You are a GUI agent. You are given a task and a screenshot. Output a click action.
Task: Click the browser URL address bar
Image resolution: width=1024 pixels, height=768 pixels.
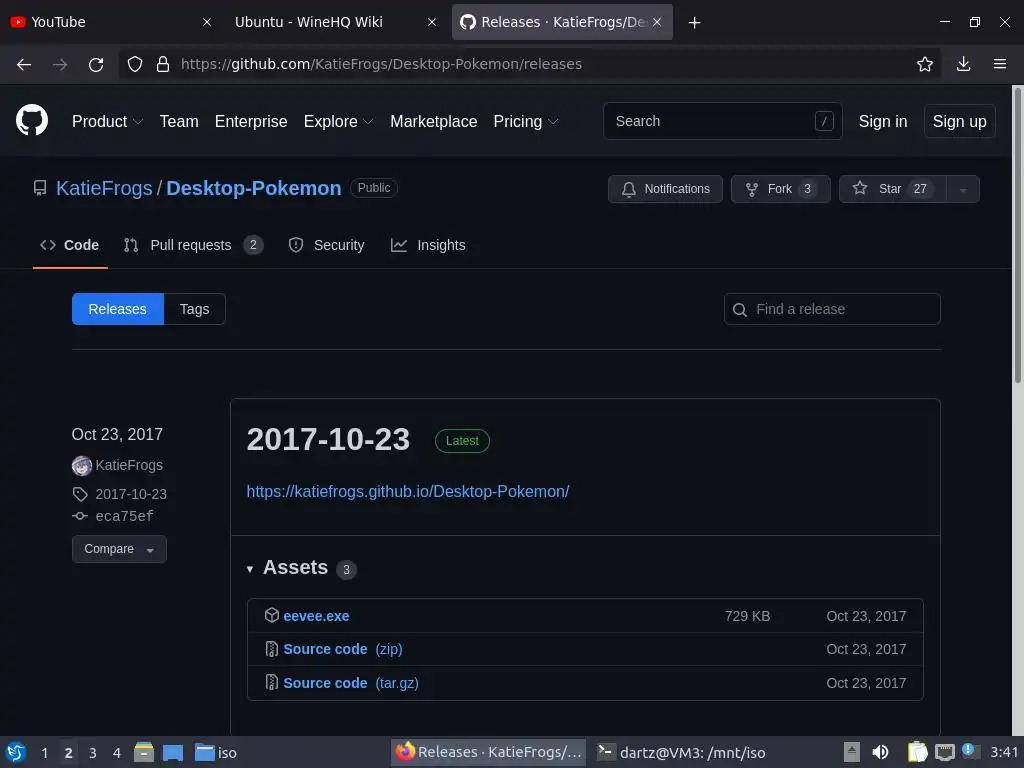coord(529,64)
